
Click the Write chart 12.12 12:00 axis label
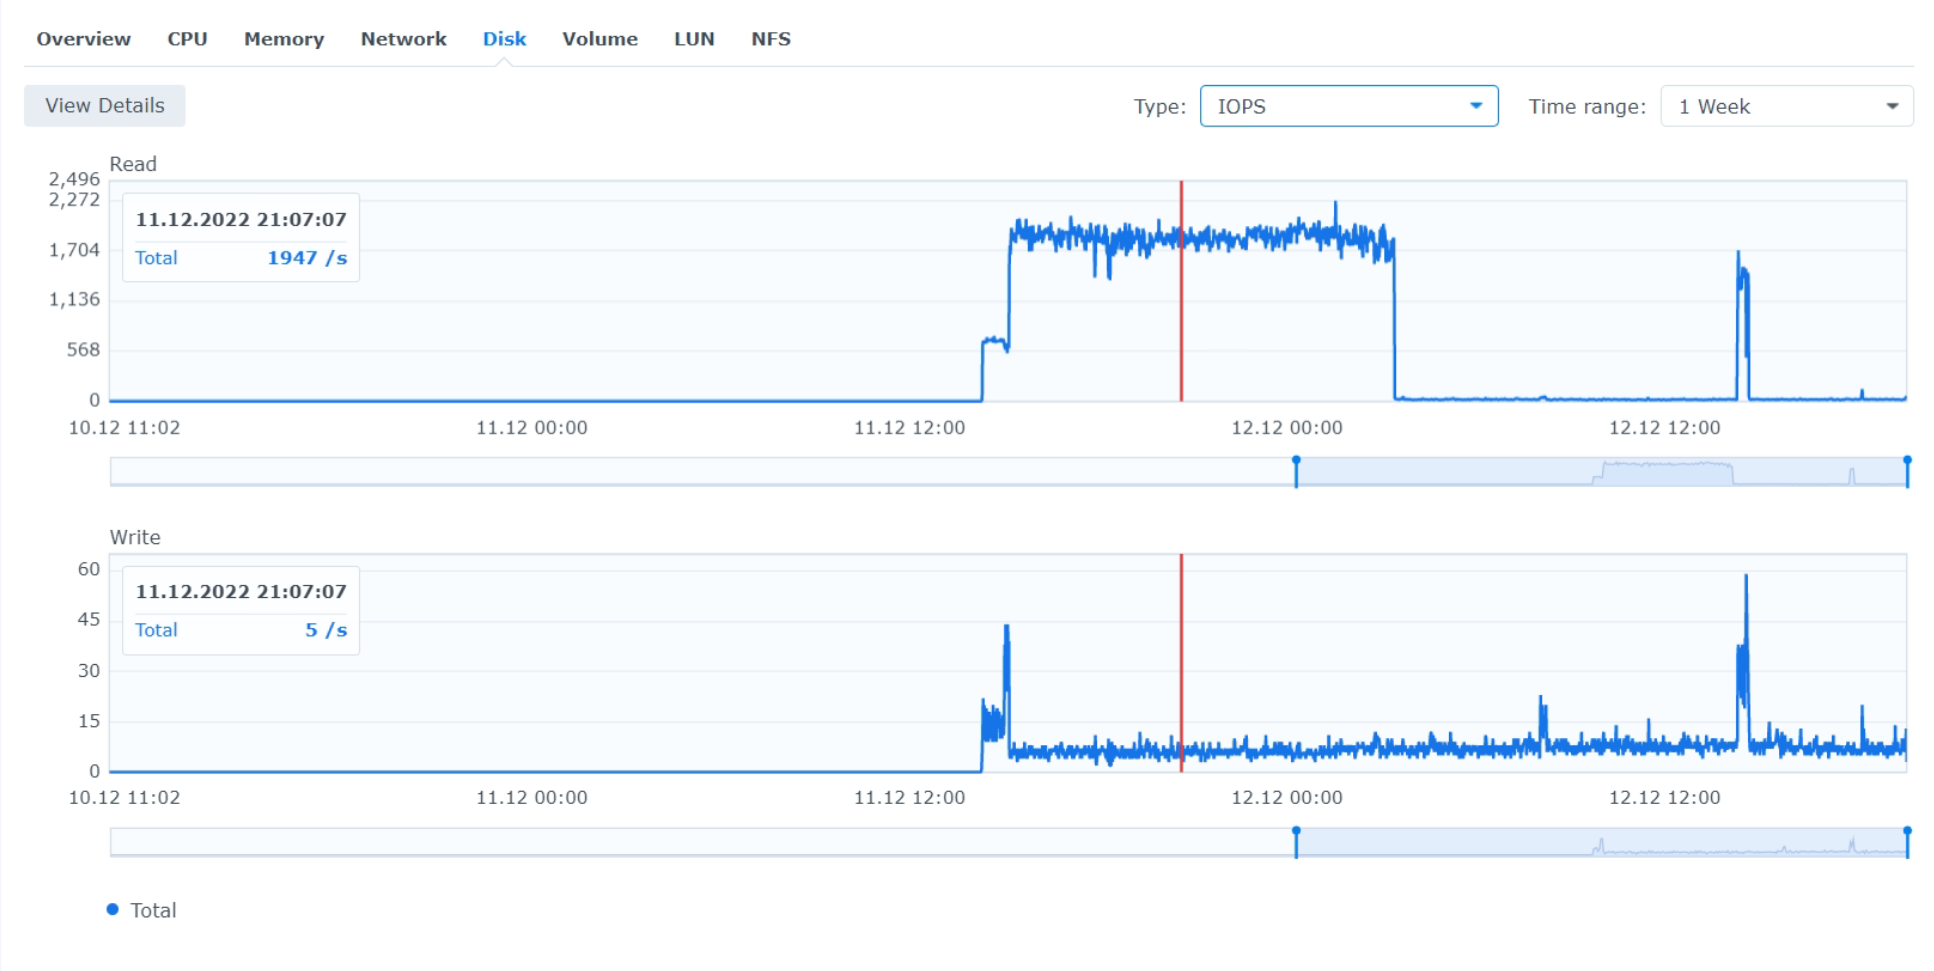1664,798
